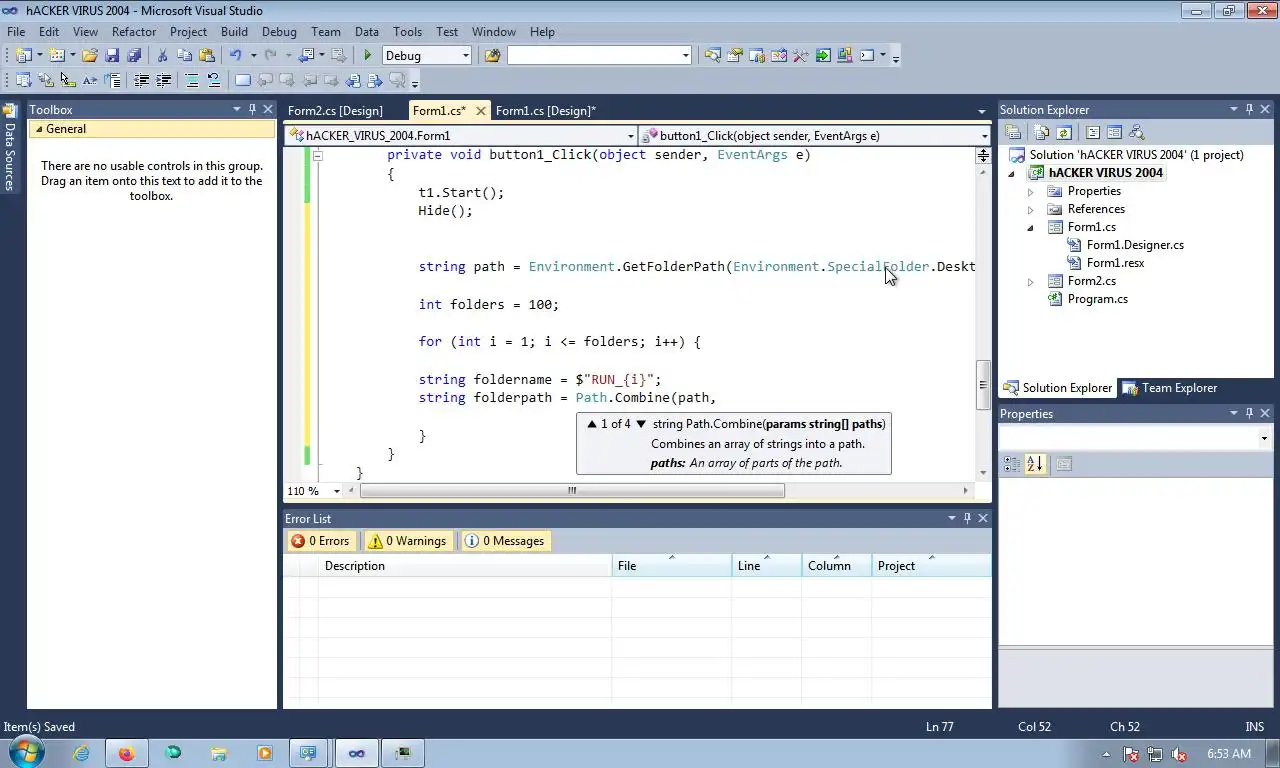Click View Class Diagram icon in Solution Explorer

[1136, 132]
